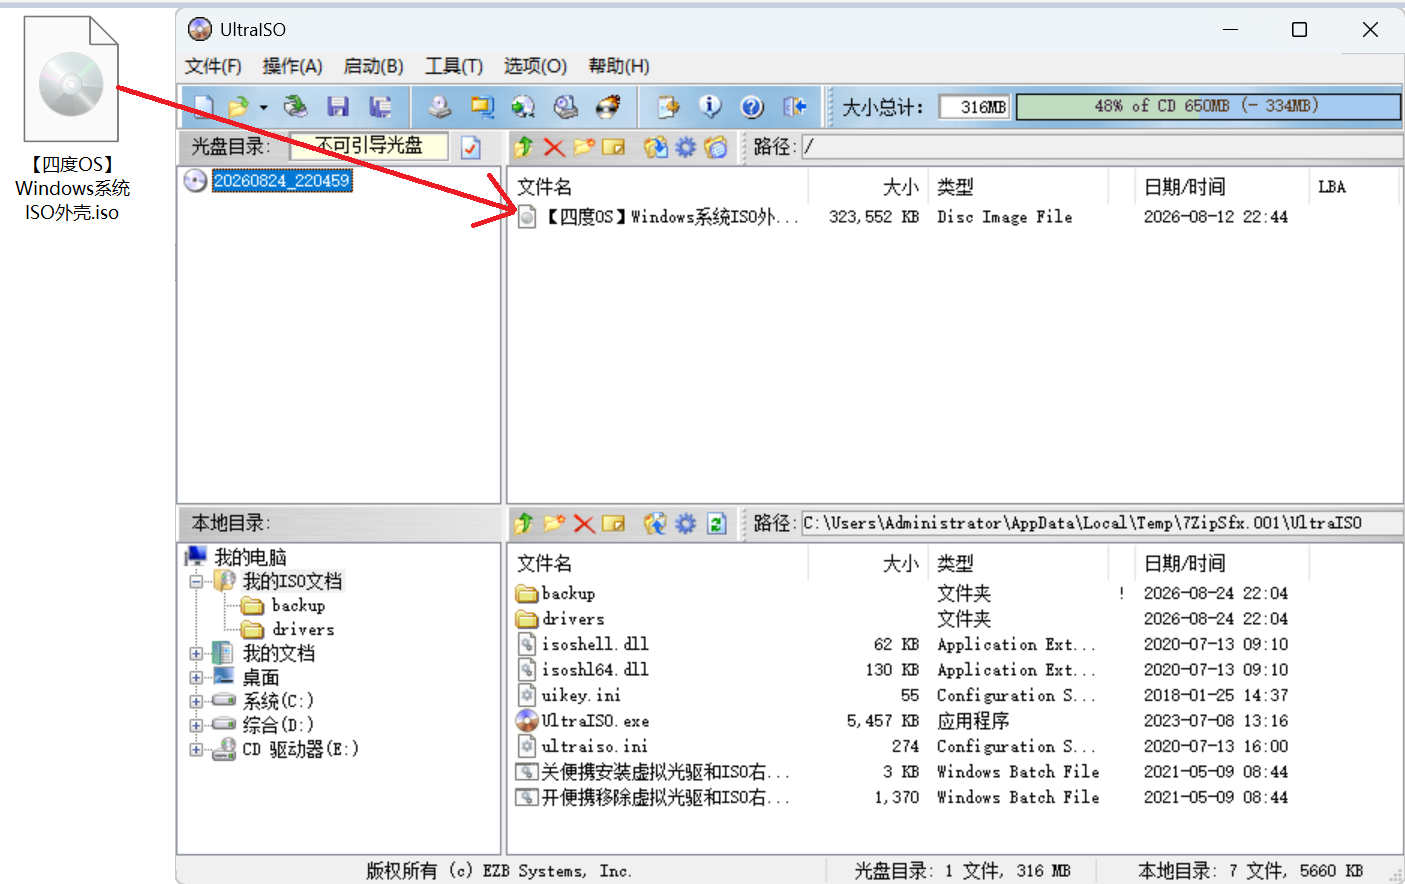
Task: Open the 选项(O) menu
Action: [x=535, y=66]
